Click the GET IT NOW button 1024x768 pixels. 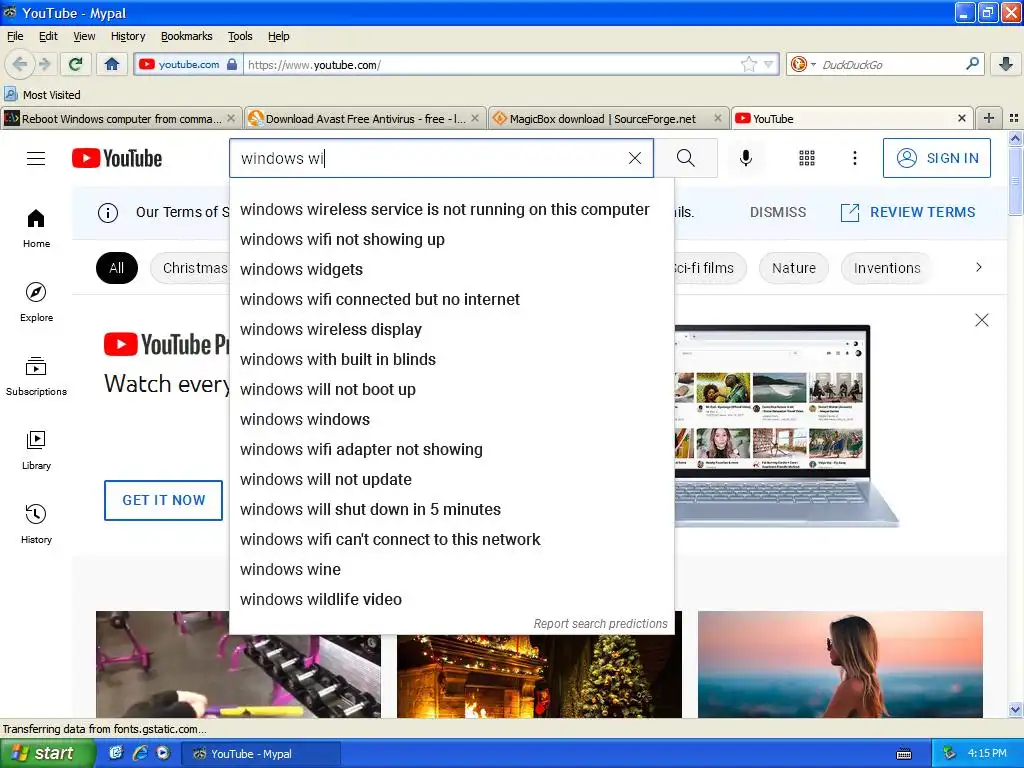[163, 500]
